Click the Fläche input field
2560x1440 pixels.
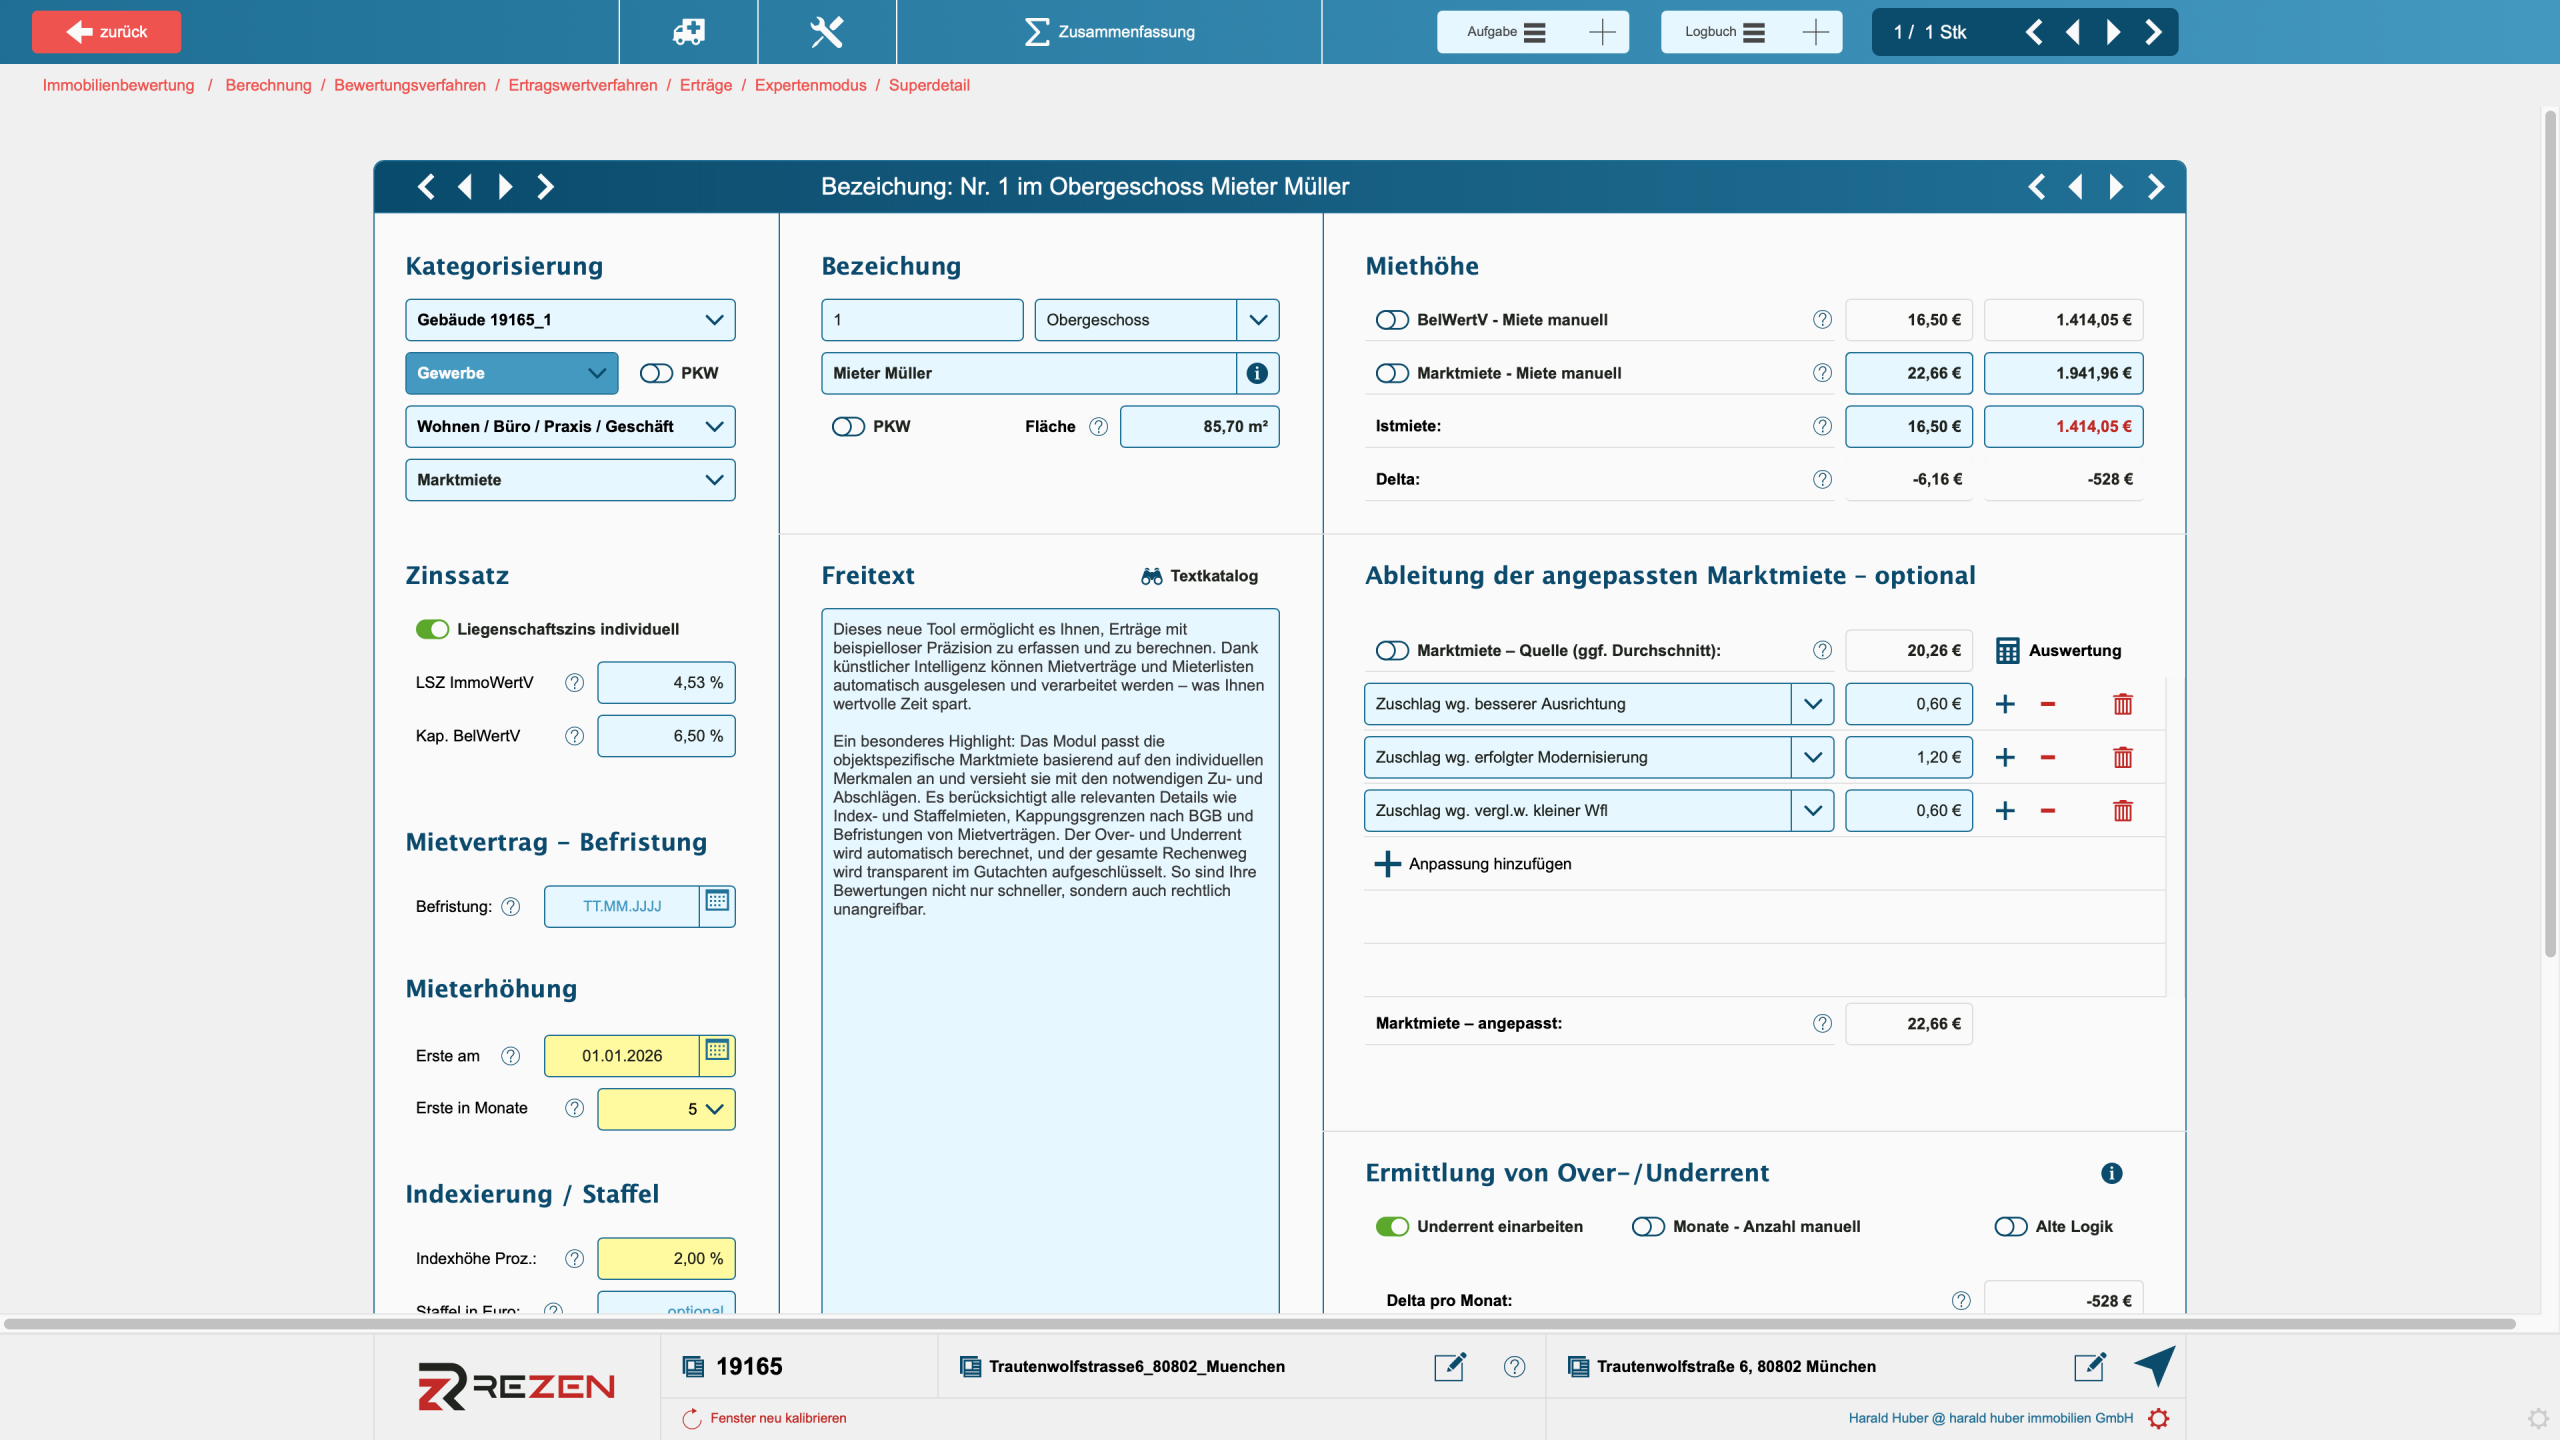coord(1199,427)
